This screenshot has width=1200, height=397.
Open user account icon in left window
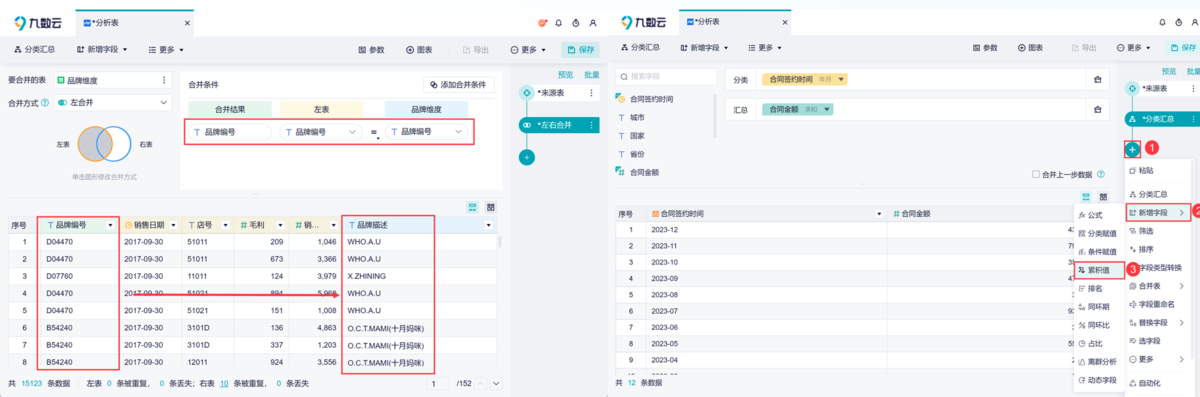(593, 22)
